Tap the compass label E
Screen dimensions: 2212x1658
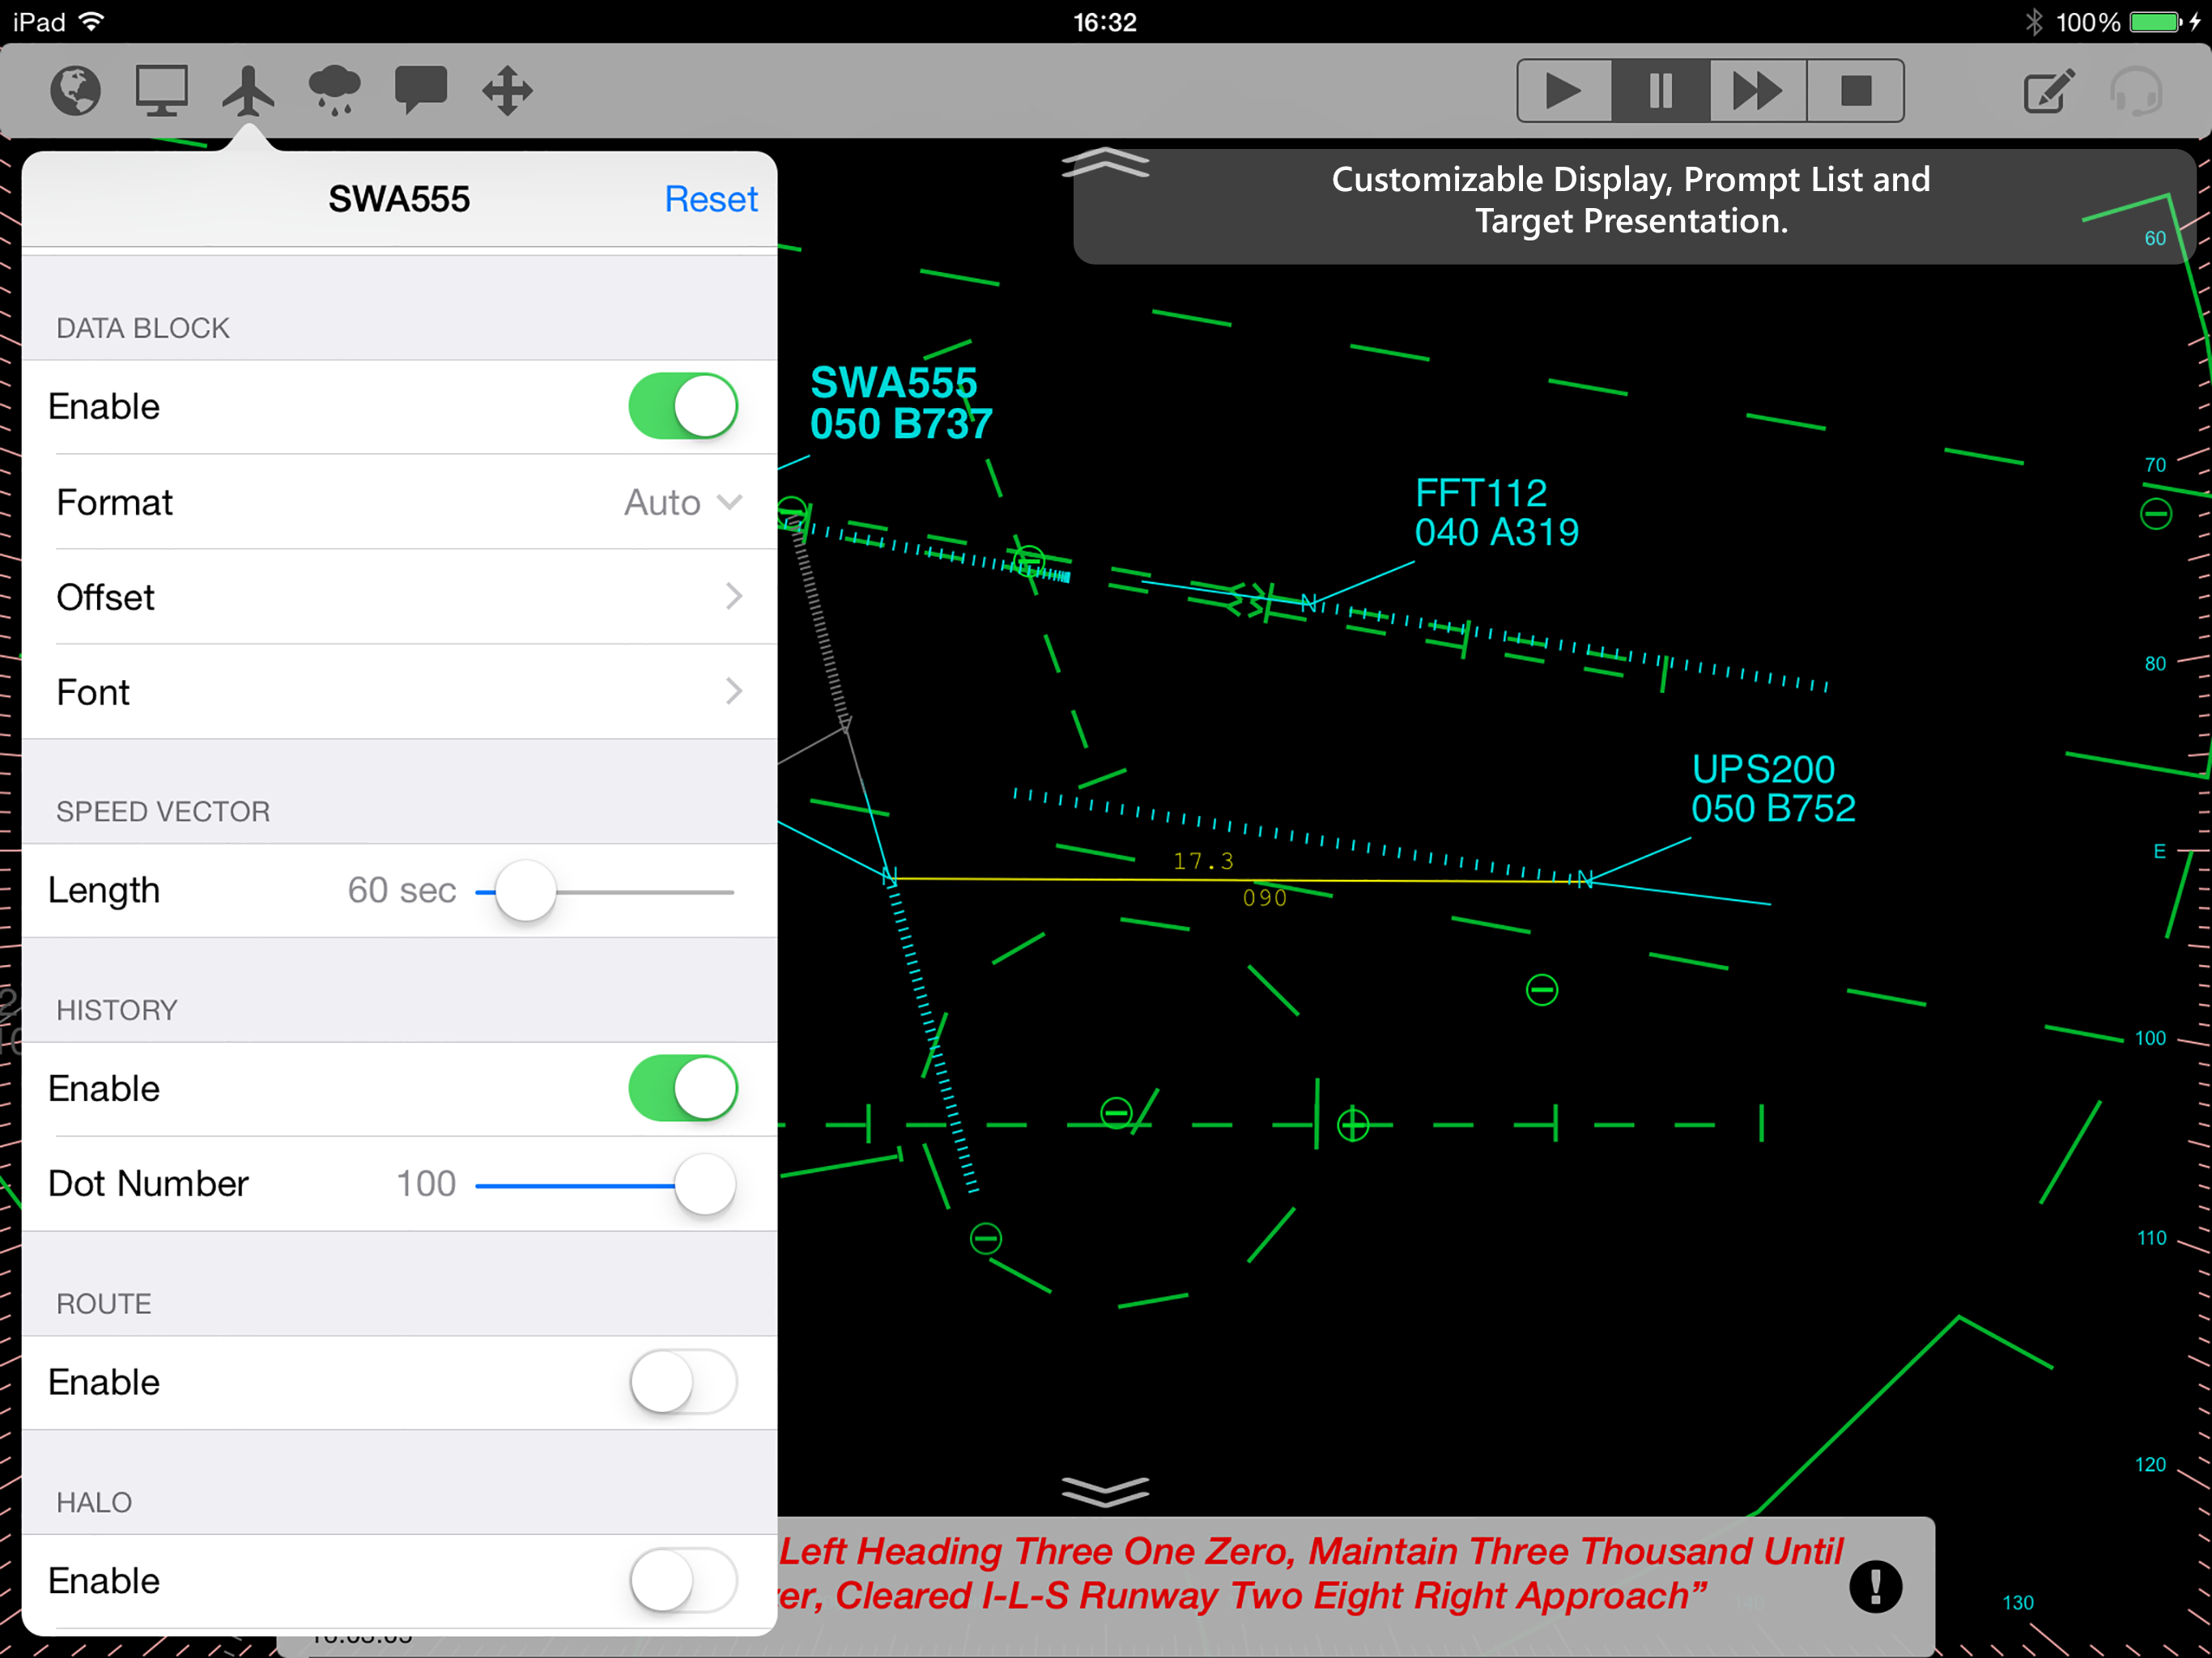pos(2159,851)
